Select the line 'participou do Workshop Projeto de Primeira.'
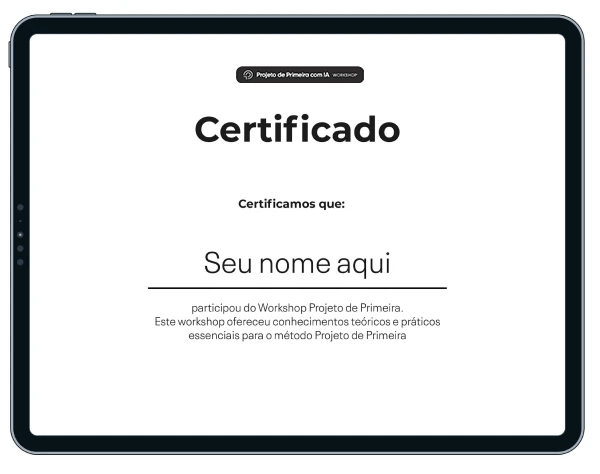 297,309
